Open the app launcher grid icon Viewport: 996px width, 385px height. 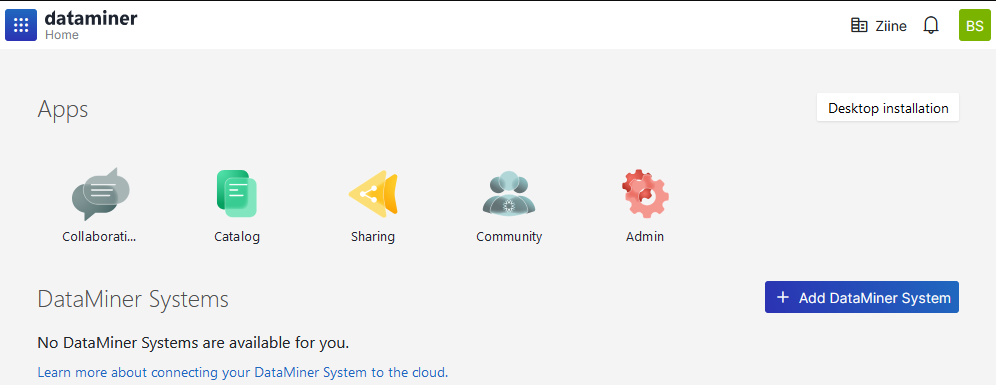point(21,25)
